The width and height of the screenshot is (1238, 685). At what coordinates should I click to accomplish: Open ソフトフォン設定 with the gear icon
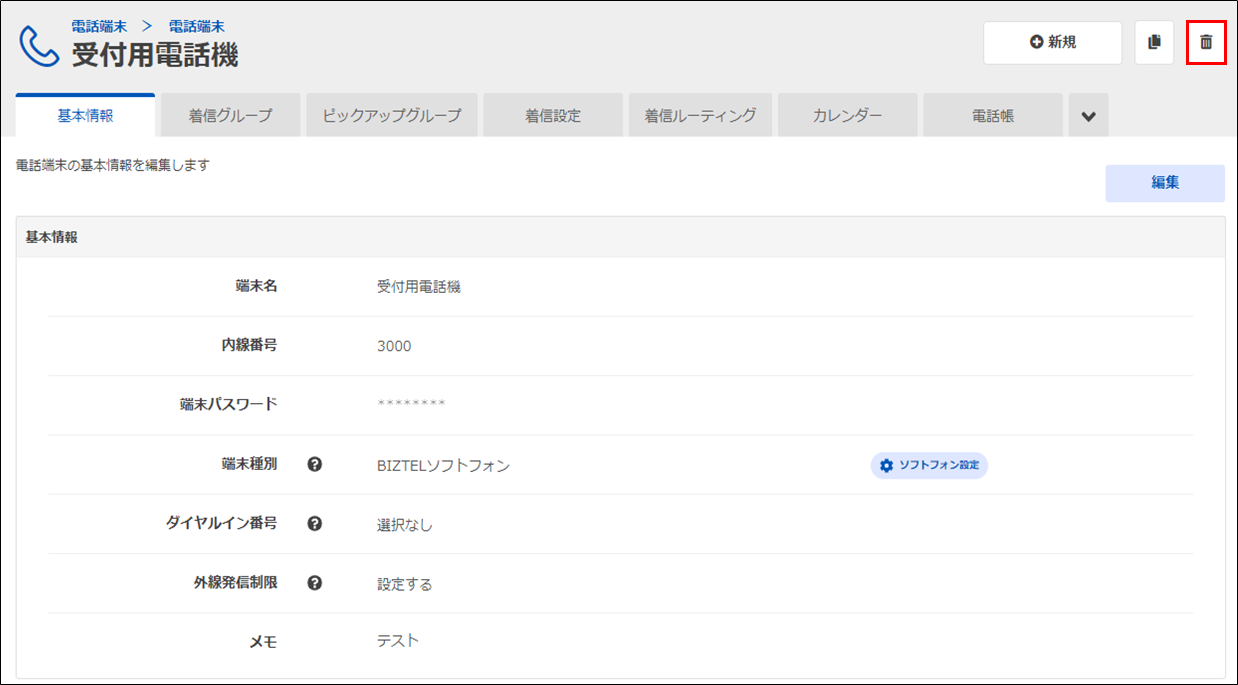click(929, 465)
